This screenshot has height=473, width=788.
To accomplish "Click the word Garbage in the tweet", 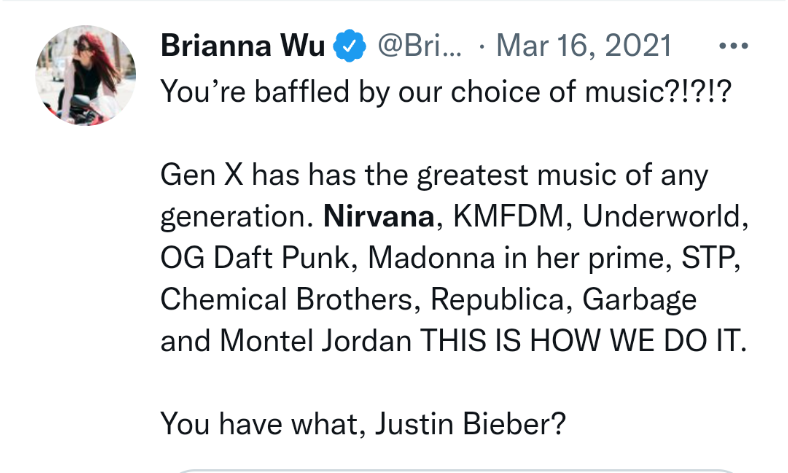I will click(640, 300).
